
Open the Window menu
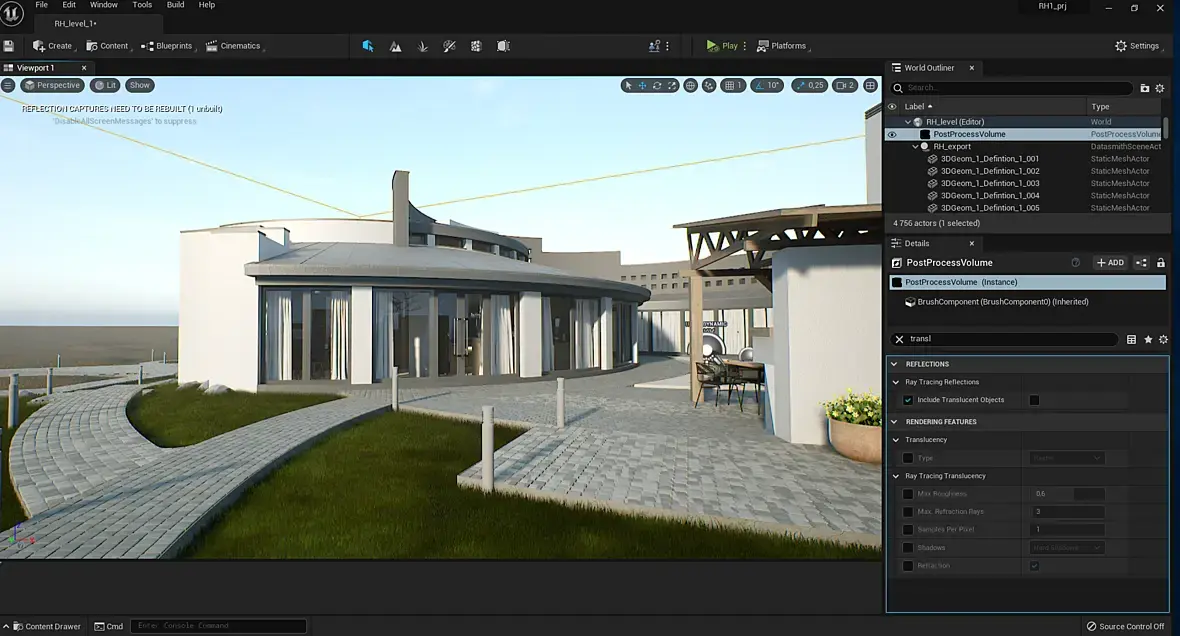[x=104, y=5]
